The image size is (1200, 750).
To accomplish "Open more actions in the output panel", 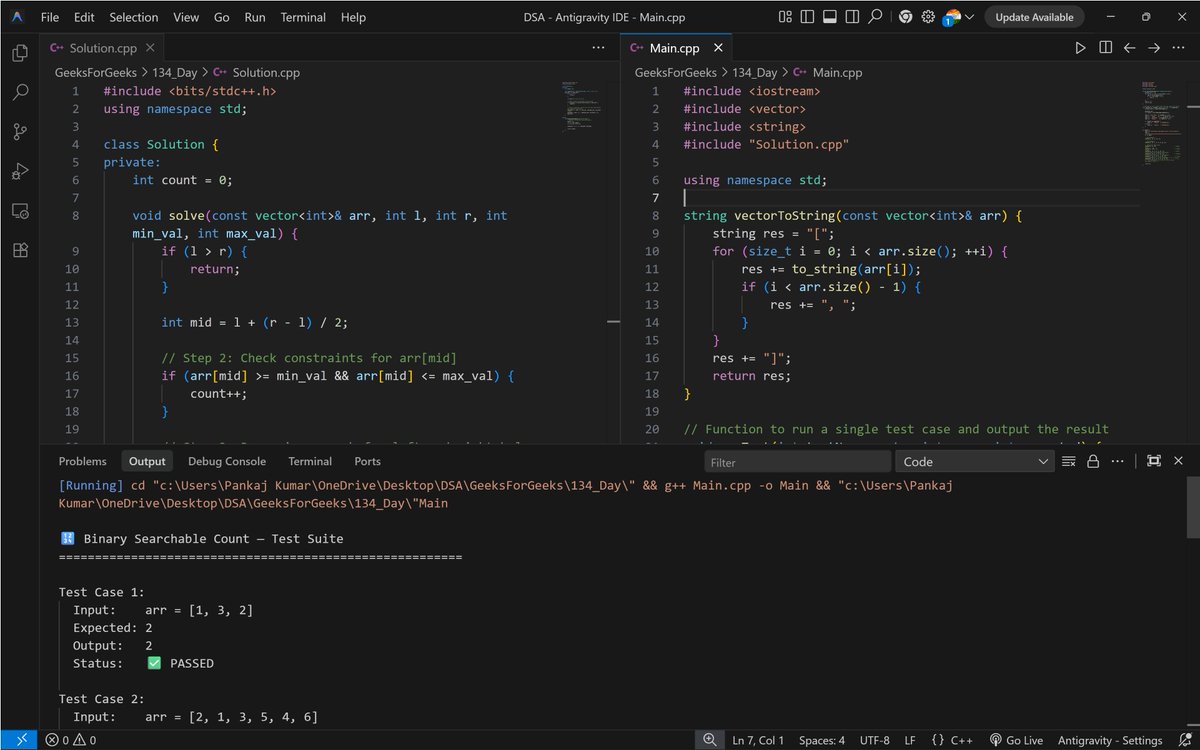I will click(x=1117, y=461).
